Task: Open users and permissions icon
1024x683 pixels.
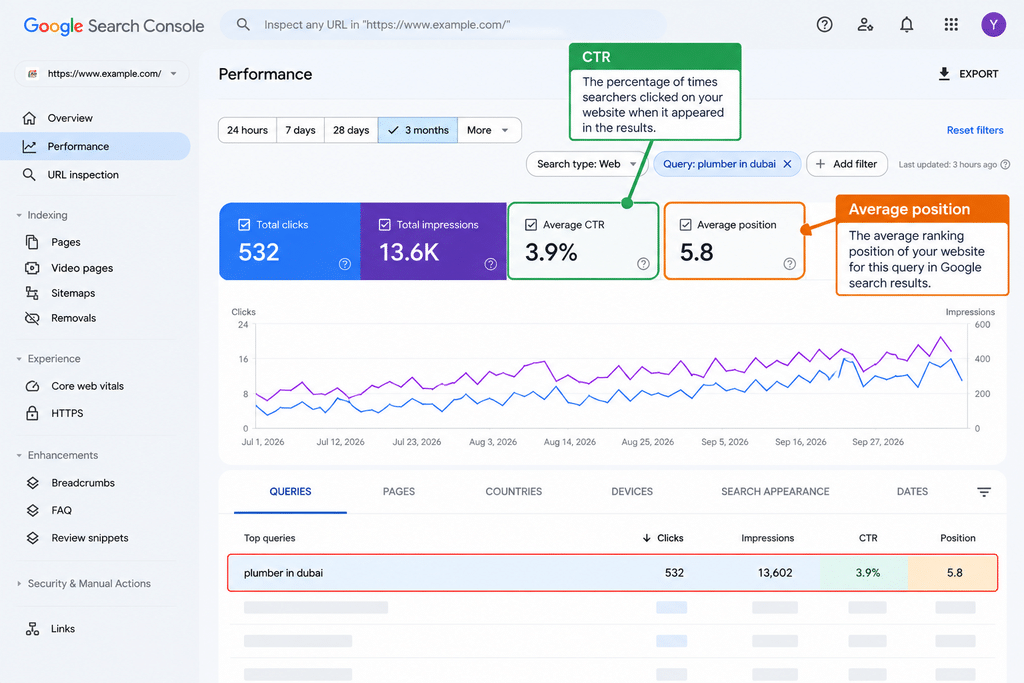Action: pos(865,25)
